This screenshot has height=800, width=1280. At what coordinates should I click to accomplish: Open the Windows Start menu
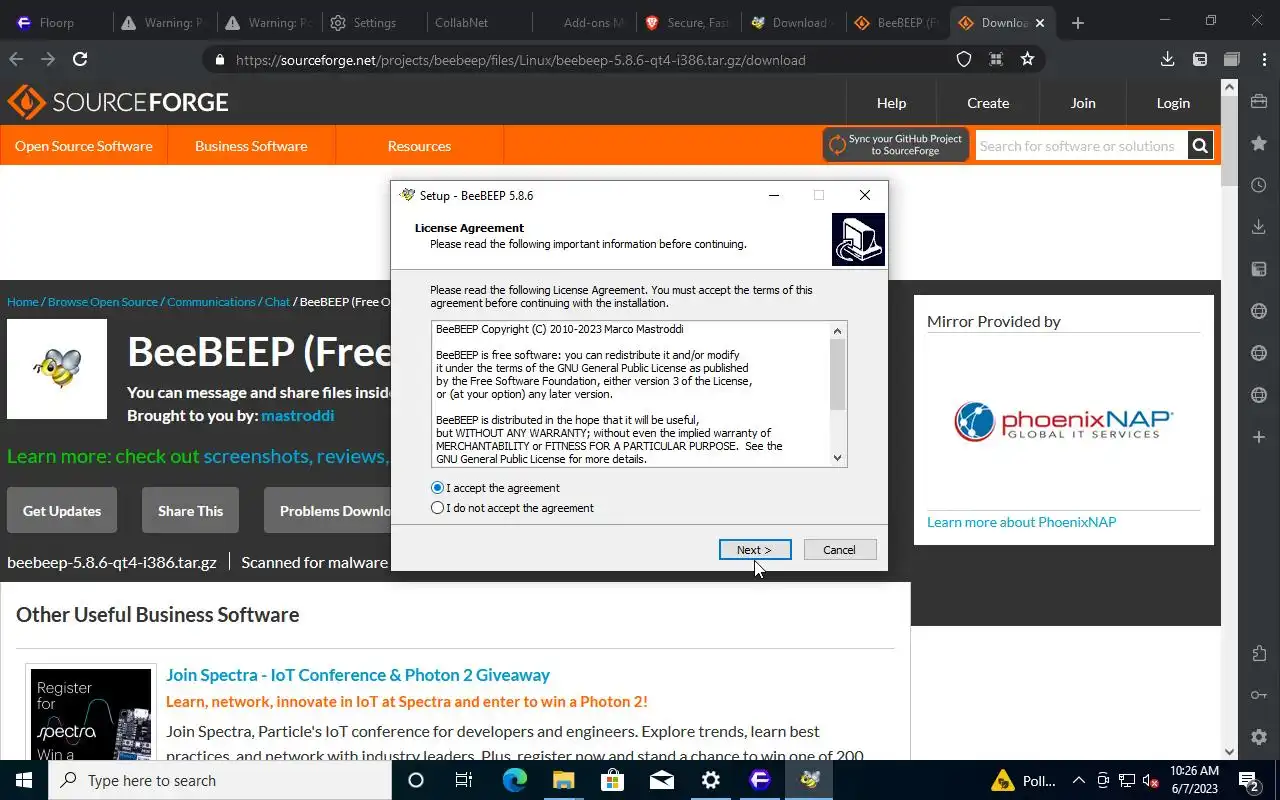pyautogui.click(x=24, y=780)
